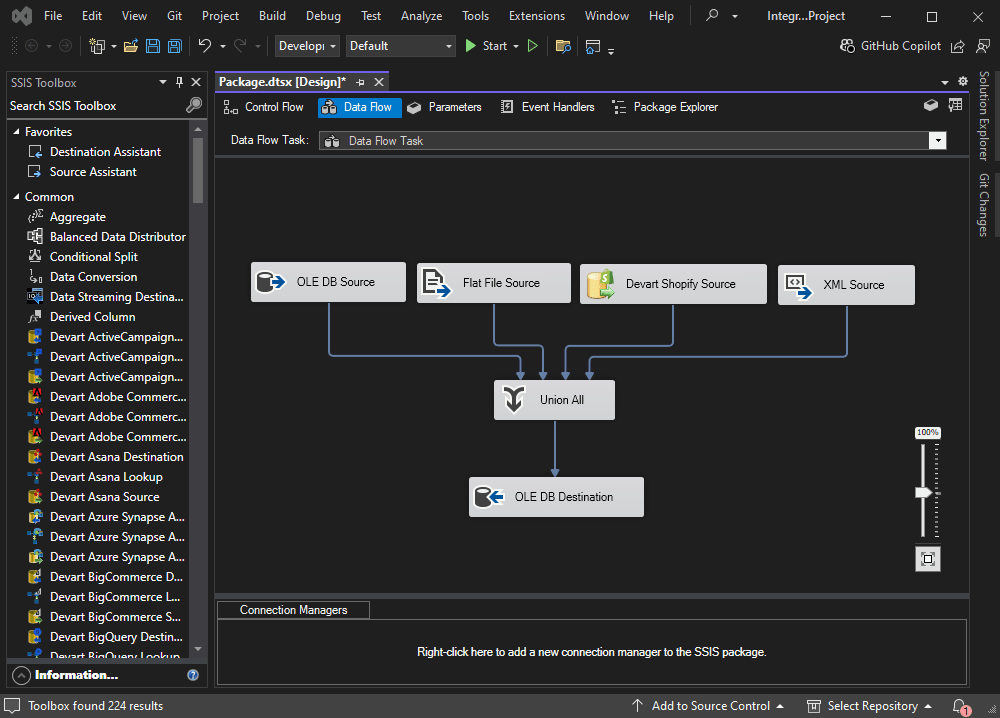Open GitHub Copilot

tap(890, 46)
